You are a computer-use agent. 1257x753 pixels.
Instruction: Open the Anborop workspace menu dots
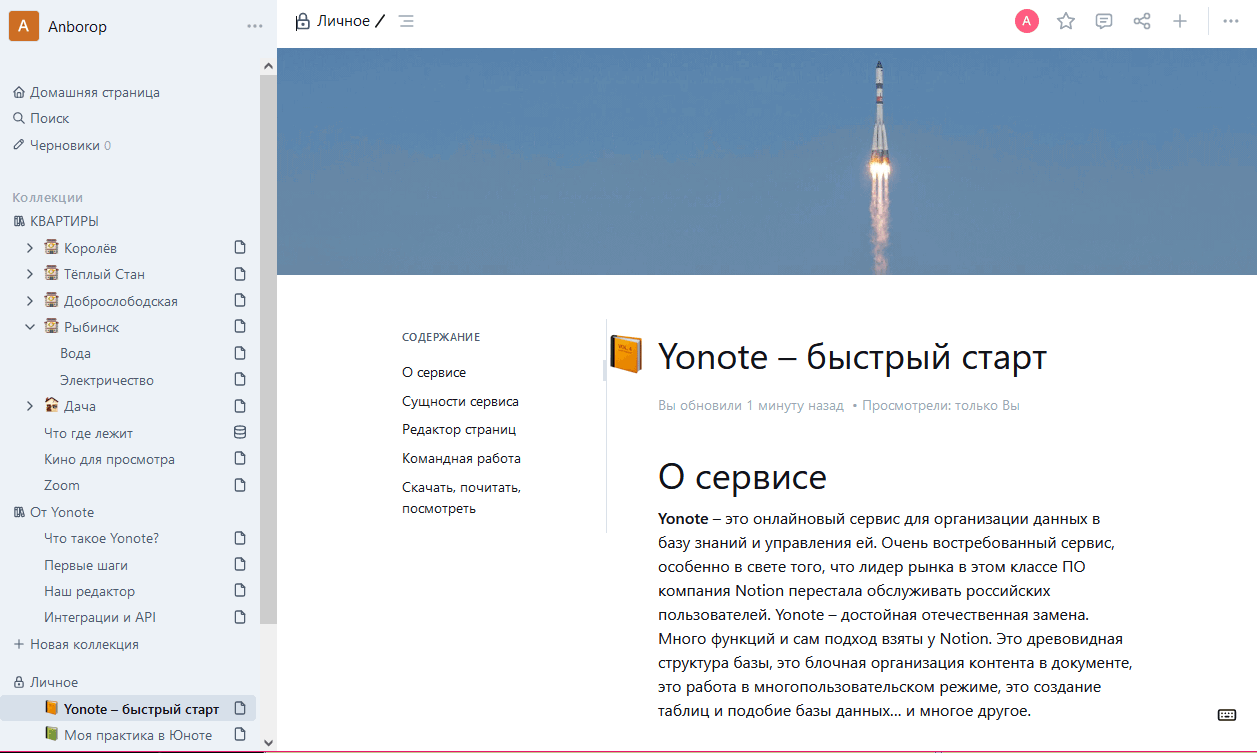point(255,26)
